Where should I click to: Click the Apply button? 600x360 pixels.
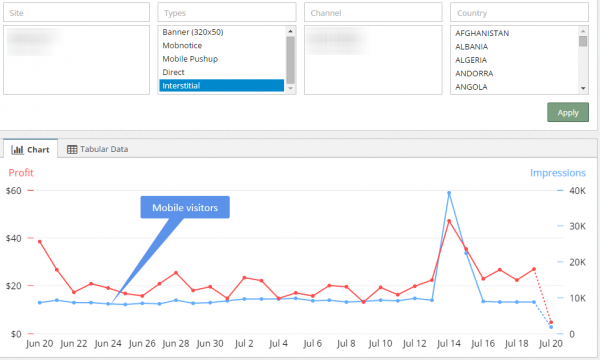click(x=568, y=112)
